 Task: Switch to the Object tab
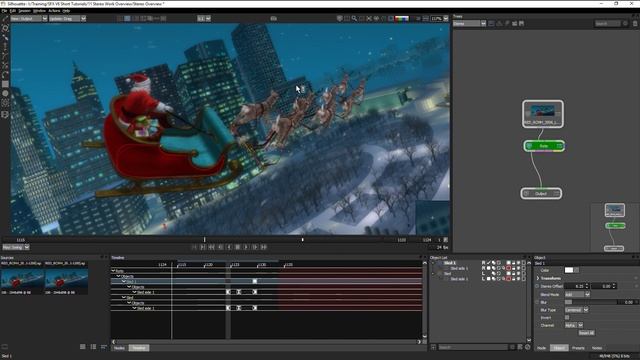click(559, 348)
